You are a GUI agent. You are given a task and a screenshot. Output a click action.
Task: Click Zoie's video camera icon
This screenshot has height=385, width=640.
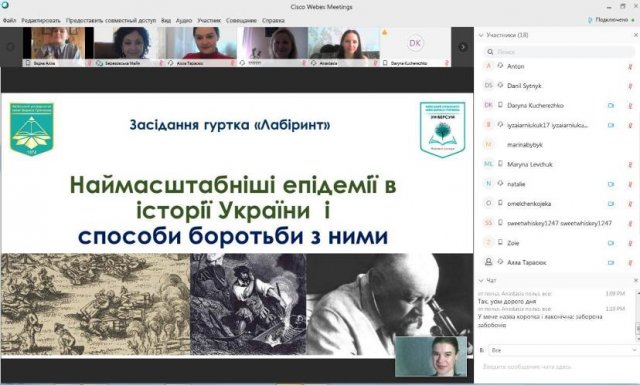point(611,243)
